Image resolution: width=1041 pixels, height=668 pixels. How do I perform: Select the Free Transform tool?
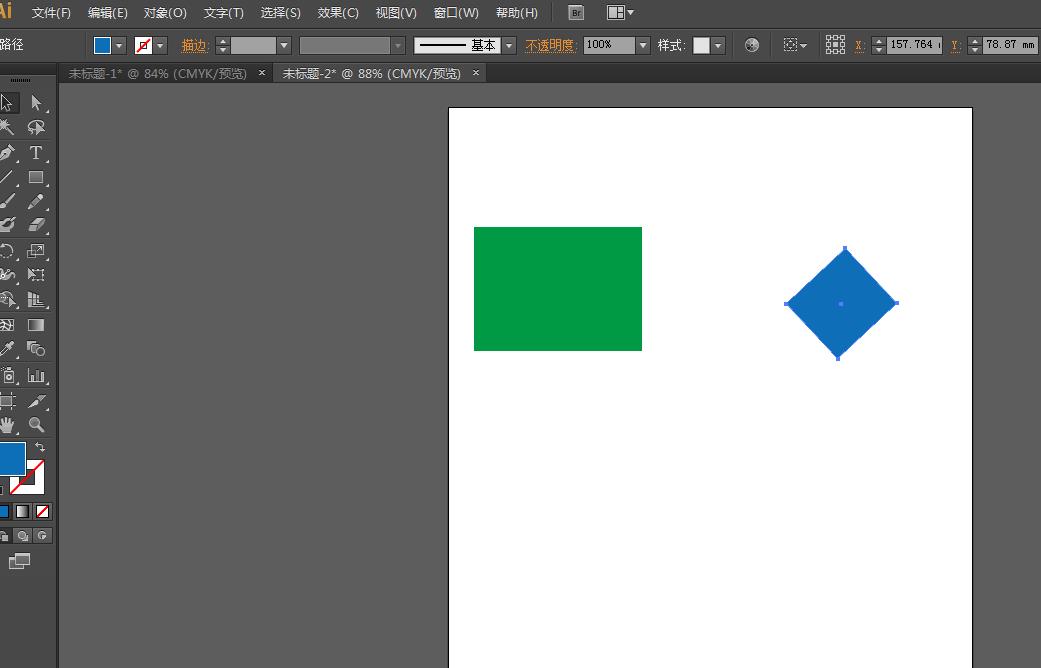36,275
